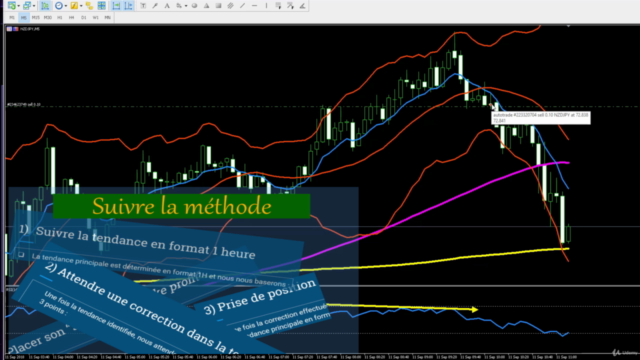Click the second icon after the vertical line tool
Screen dimensions: 640x360
point(290,6)
